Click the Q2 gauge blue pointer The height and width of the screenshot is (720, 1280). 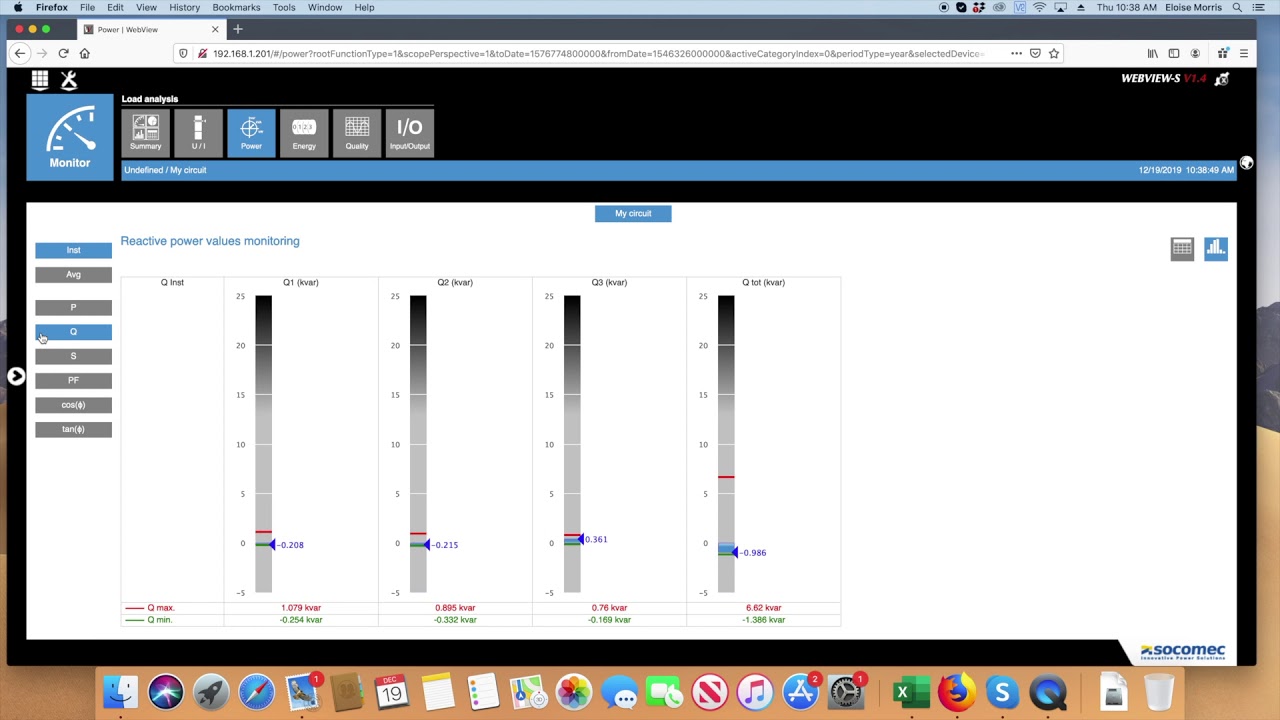428,545
